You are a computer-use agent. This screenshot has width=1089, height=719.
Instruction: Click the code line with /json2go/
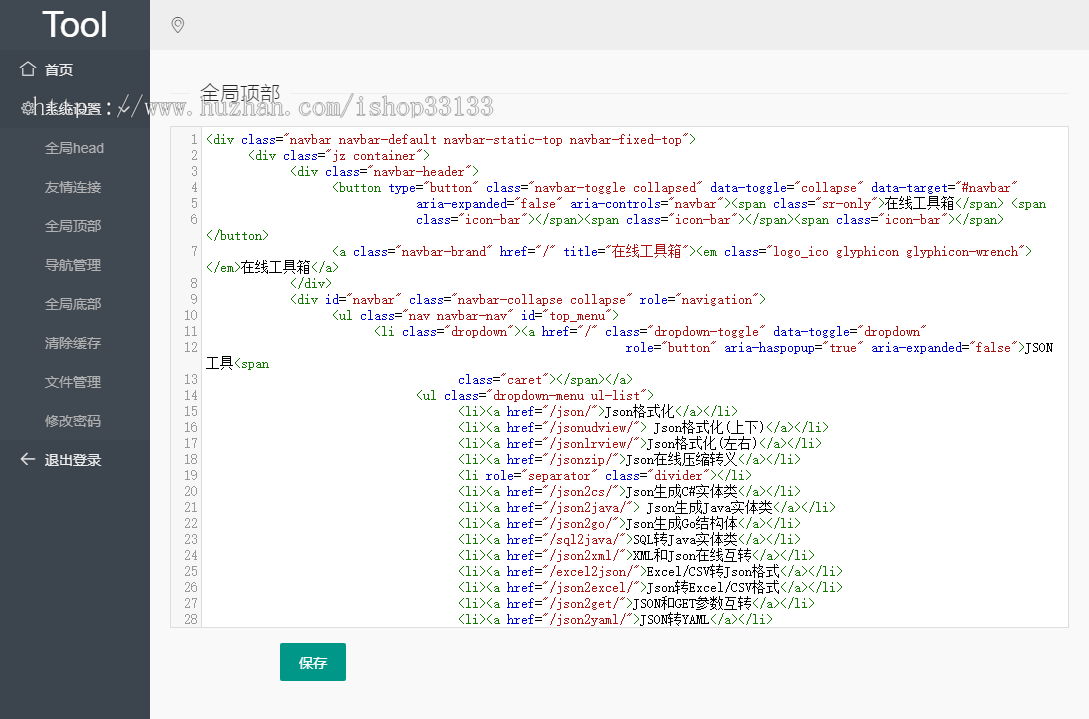click(629, 523)
